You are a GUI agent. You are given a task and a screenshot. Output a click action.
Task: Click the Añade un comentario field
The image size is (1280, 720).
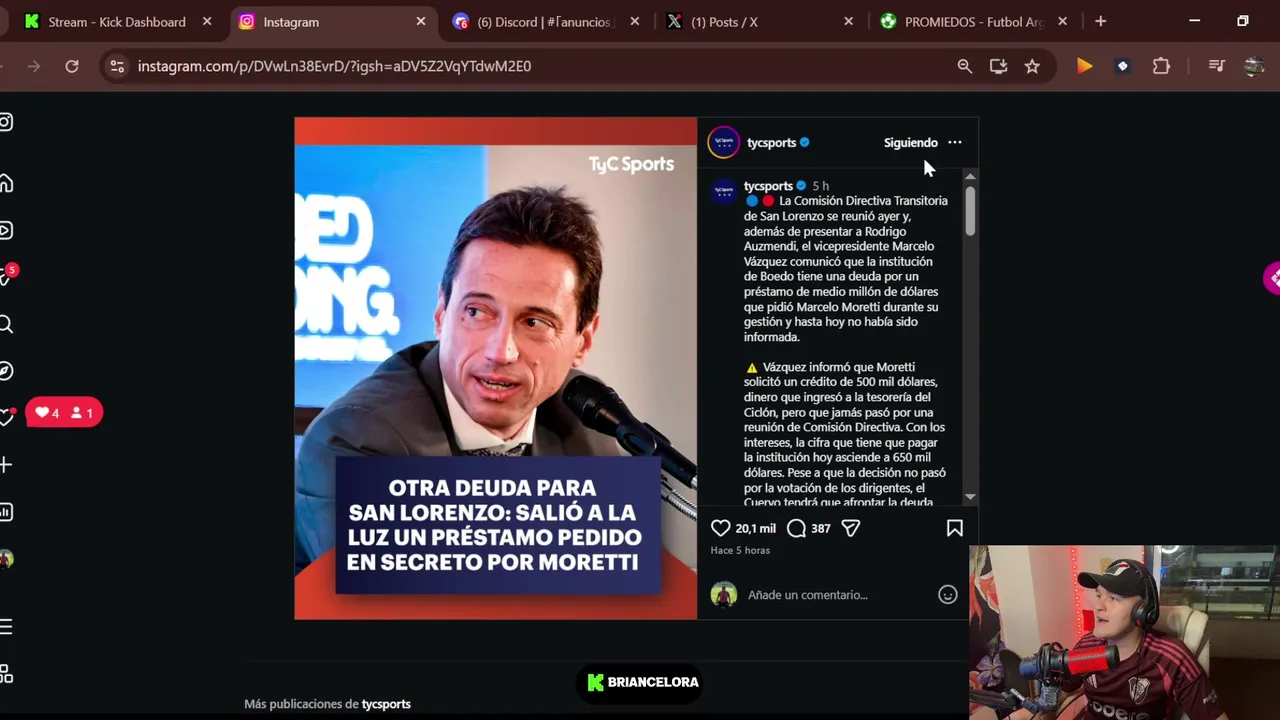click(x=808, y=595)
